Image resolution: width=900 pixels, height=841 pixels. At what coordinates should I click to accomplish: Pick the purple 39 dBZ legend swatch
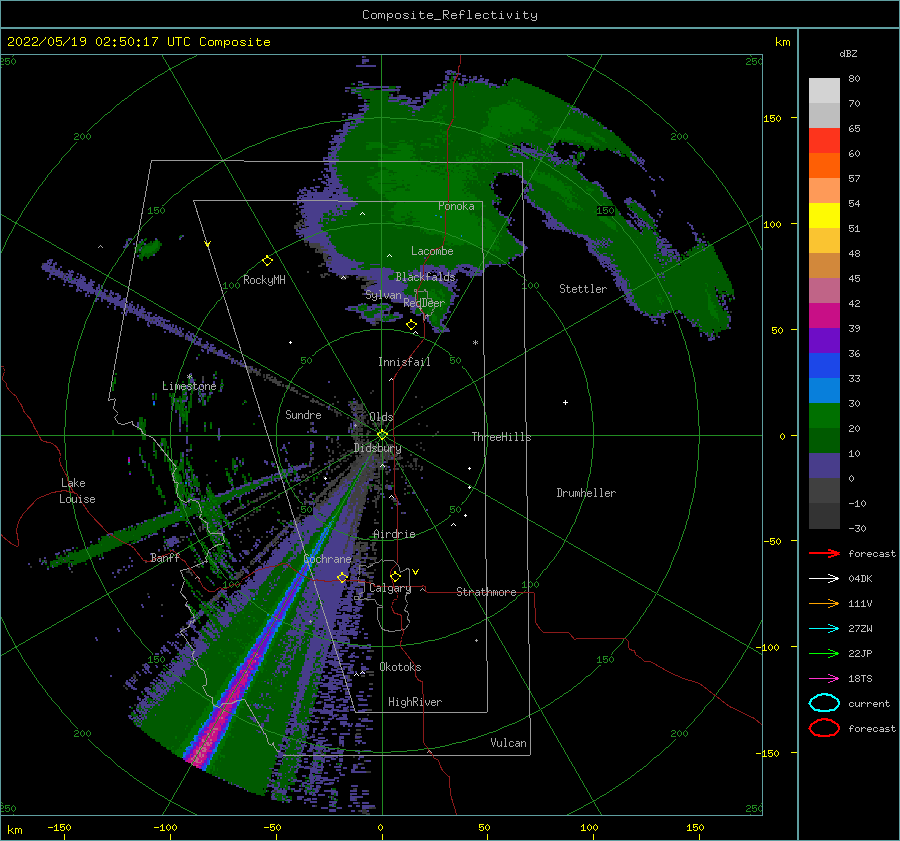point(824,341)
